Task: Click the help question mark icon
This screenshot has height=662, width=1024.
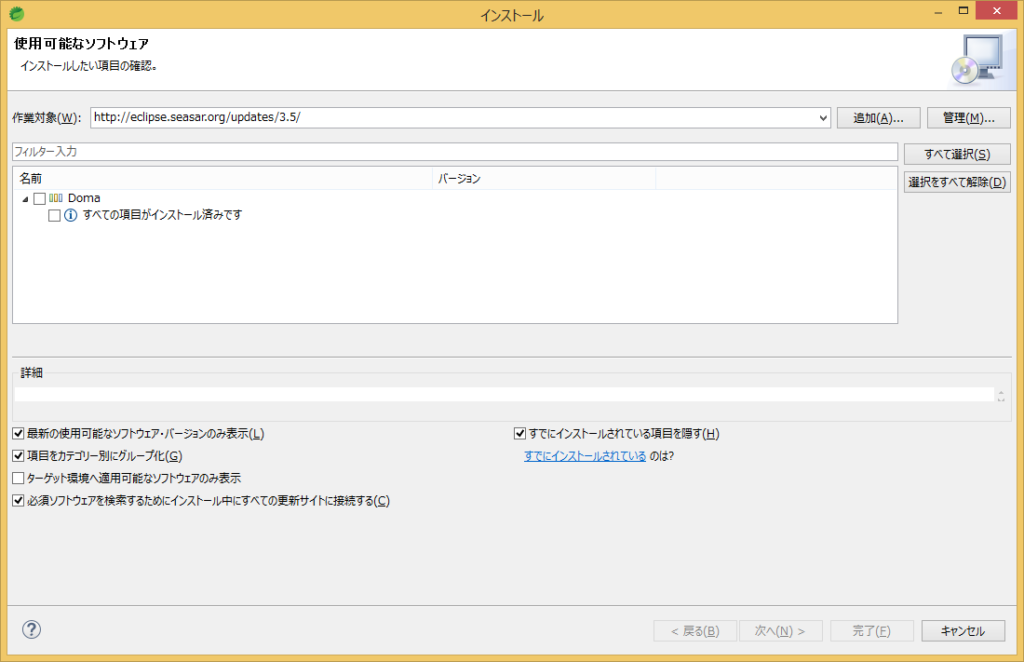Action: coord(31,630)
